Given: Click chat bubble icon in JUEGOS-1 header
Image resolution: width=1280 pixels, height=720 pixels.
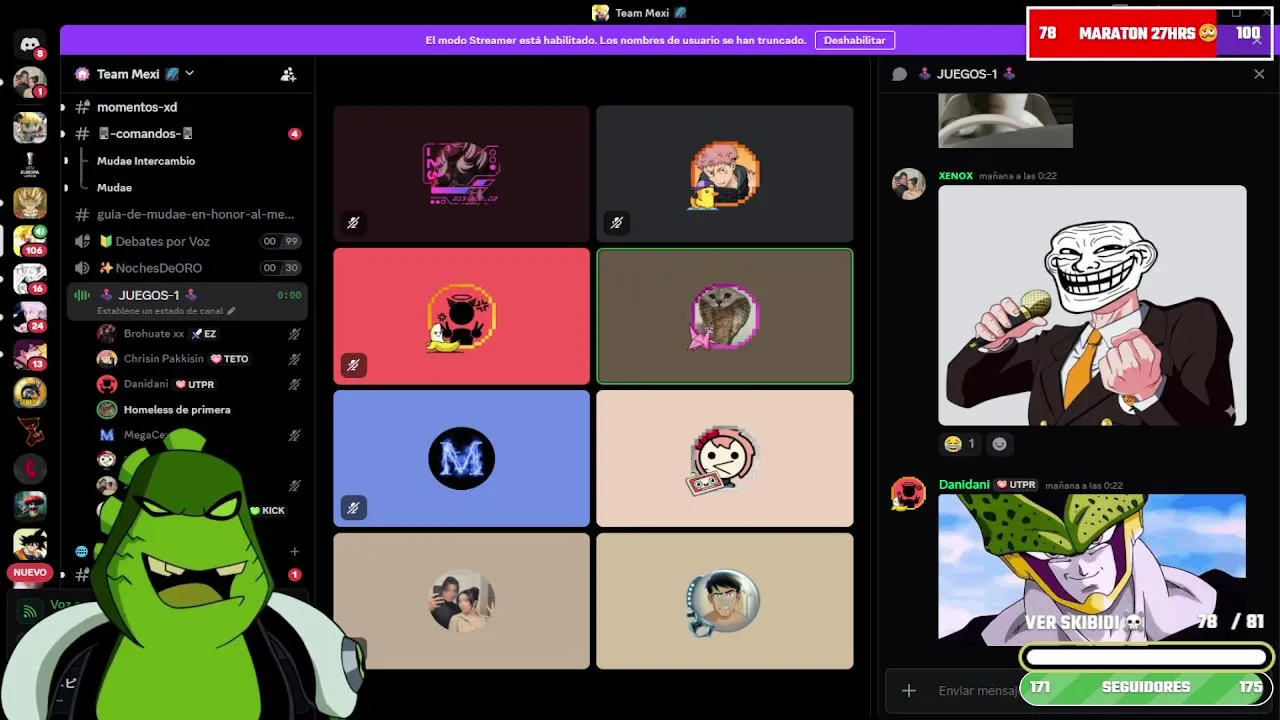Looking at the screenshot, I should [x=899, y=74].
